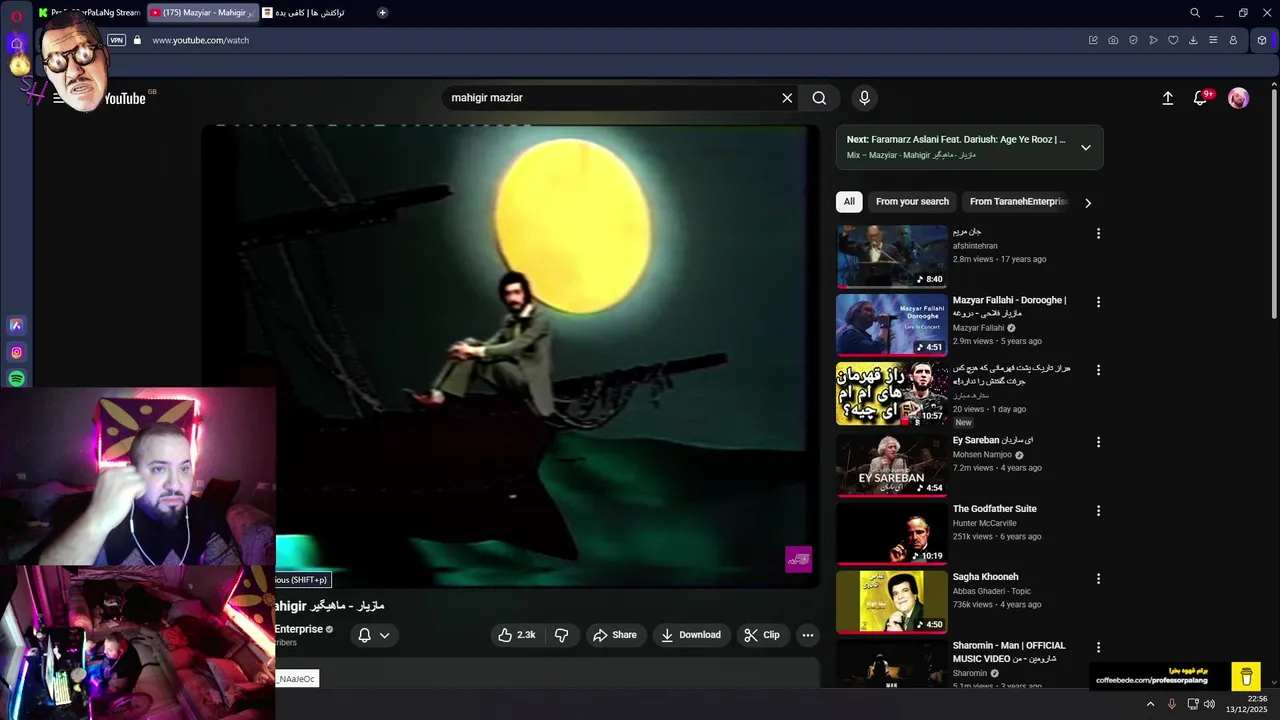Open Opera edit/pinboard icon in toolbar

pos(1093,40)
